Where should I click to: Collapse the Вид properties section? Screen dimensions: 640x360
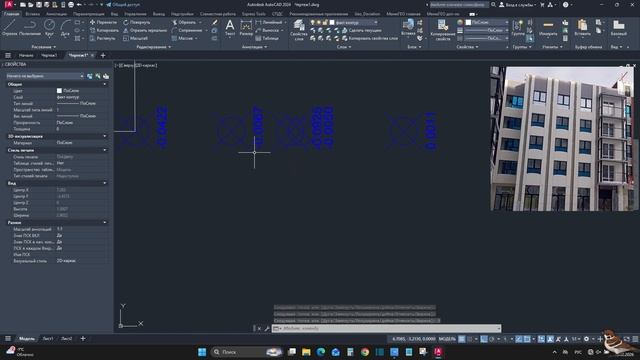click(105, 183)
